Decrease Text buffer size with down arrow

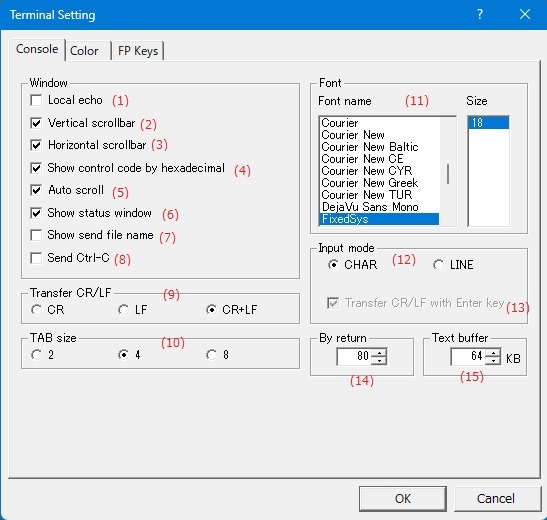(493, 360)
